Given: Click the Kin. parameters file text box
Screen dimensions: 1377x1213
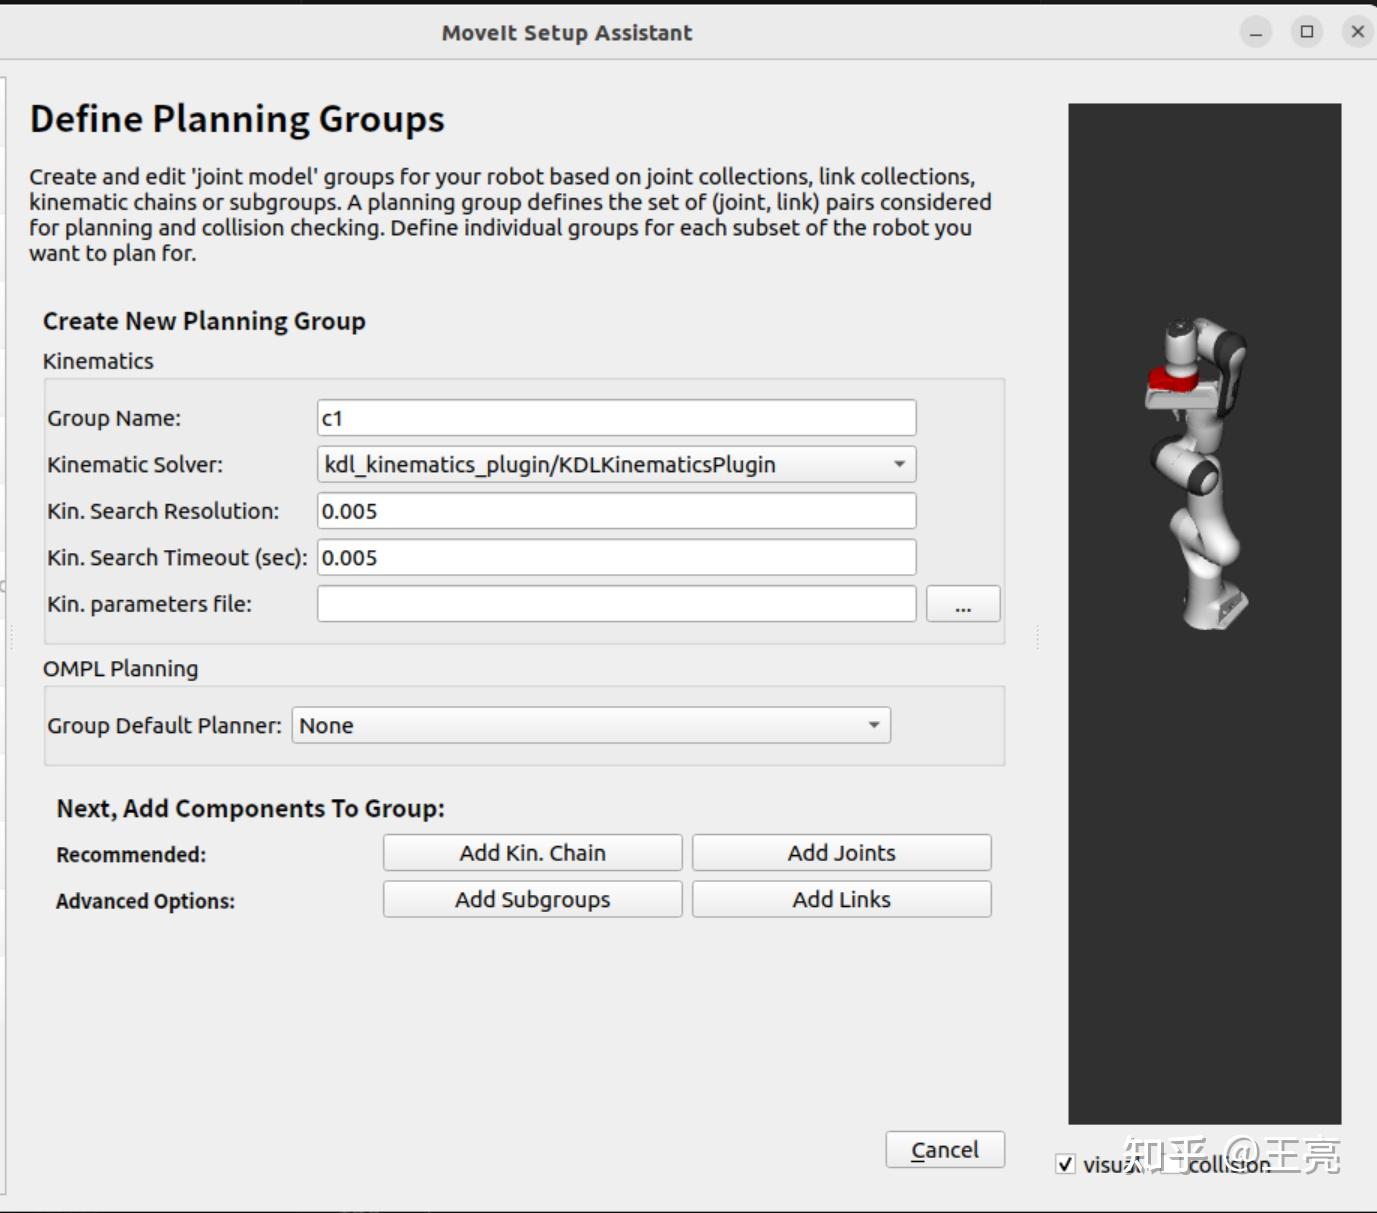Looking at the screenshot, I should pyautogui.click(x=616, y=604).
